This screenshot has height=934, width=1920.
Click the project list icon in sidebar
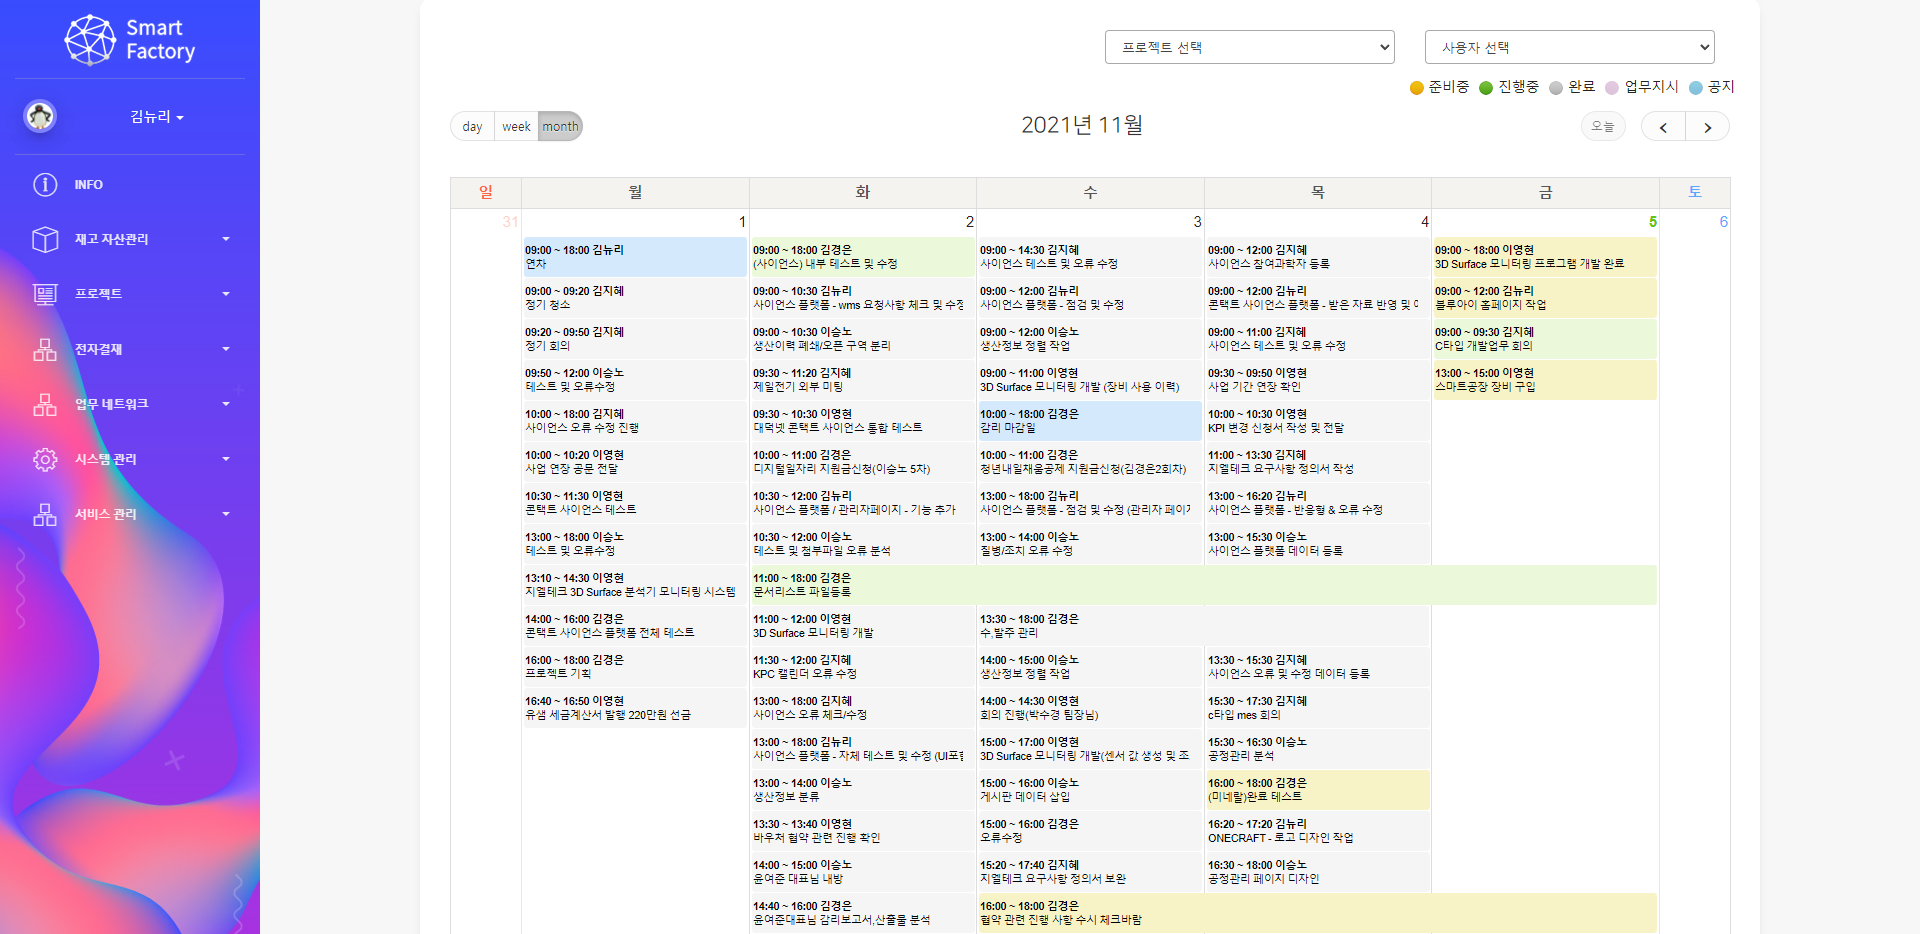tap(45, 294)
